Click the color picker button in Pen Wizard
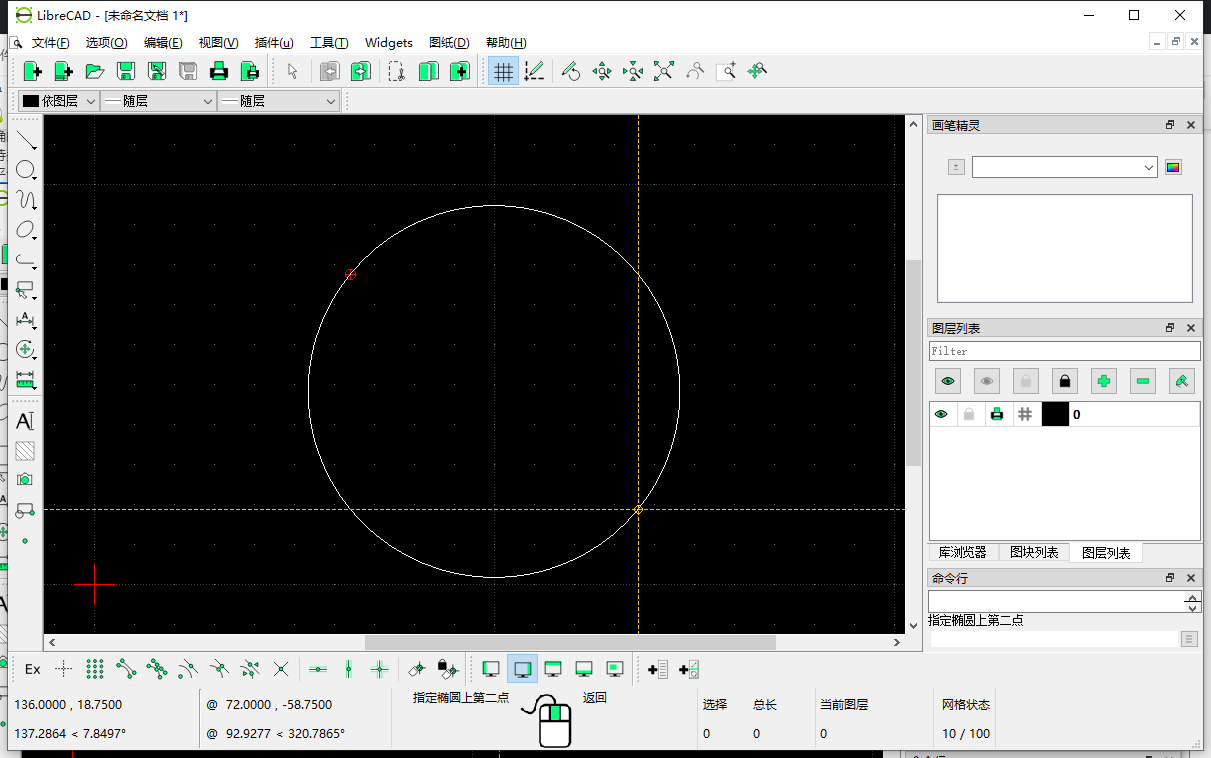 [x=1174, y=167]
